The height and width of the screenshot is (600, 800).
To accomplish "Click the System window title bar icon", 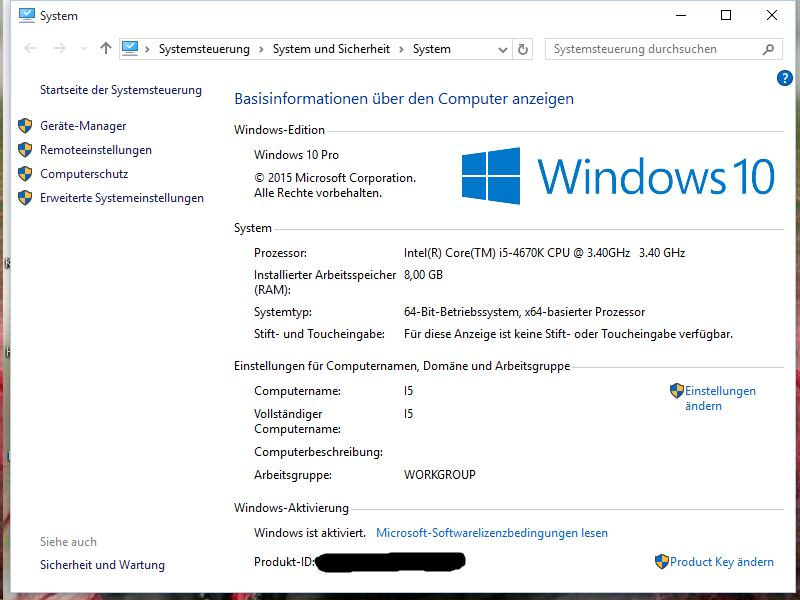I will (x=27, y=15).
